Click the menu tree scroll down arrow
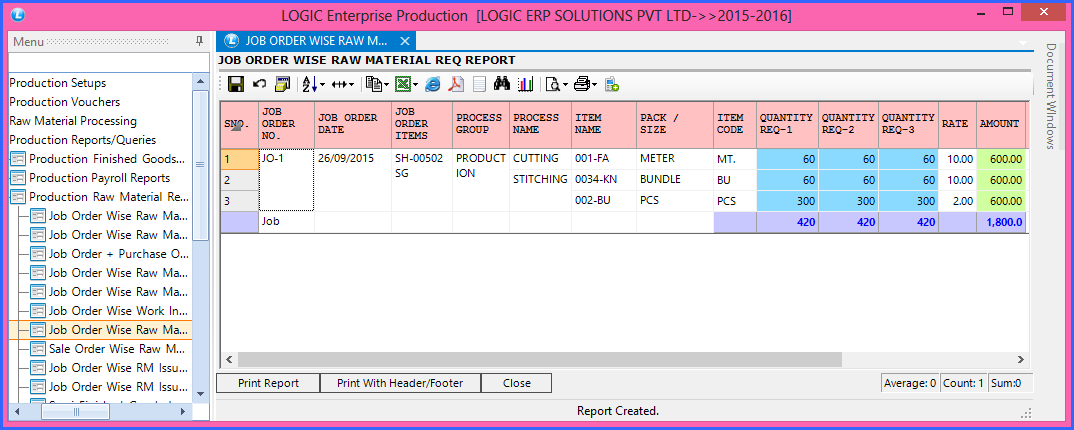 [200, 394]
